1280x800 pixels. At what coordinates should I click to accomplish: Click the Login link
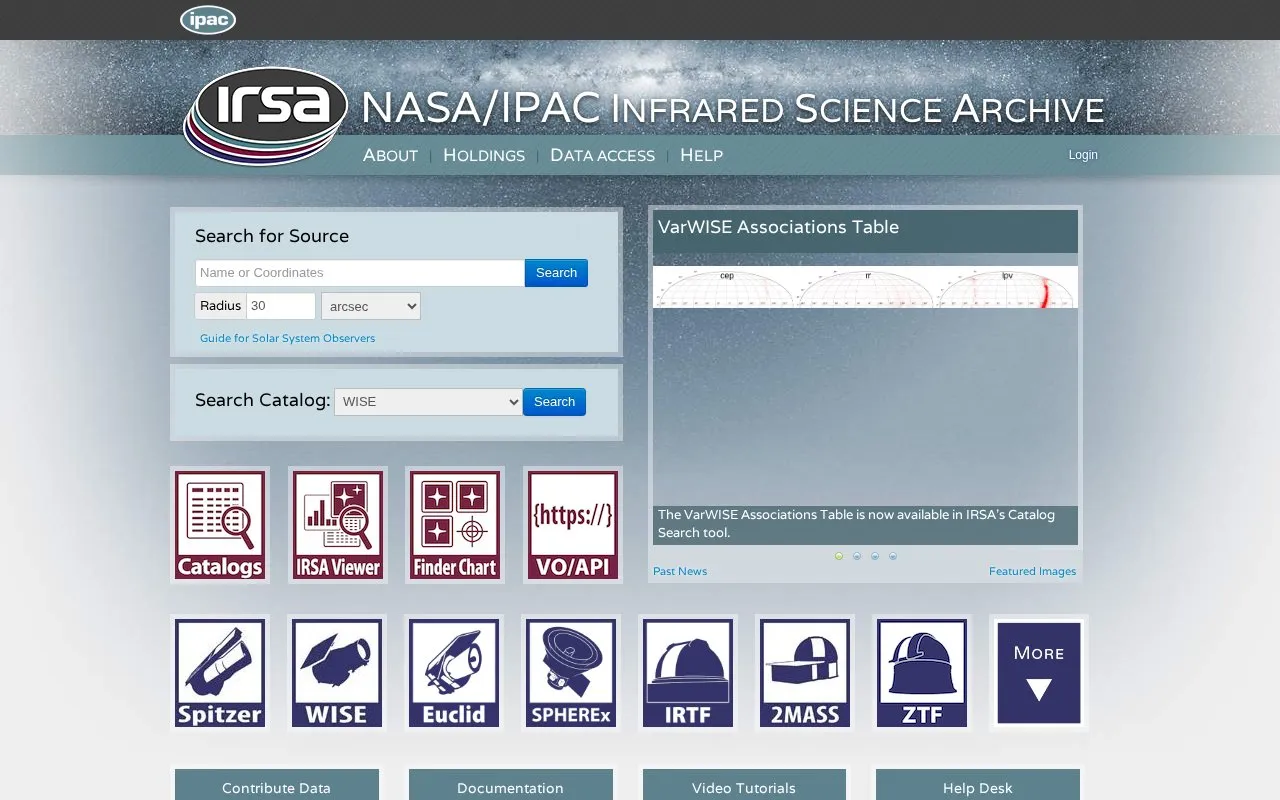point(1083,155)
